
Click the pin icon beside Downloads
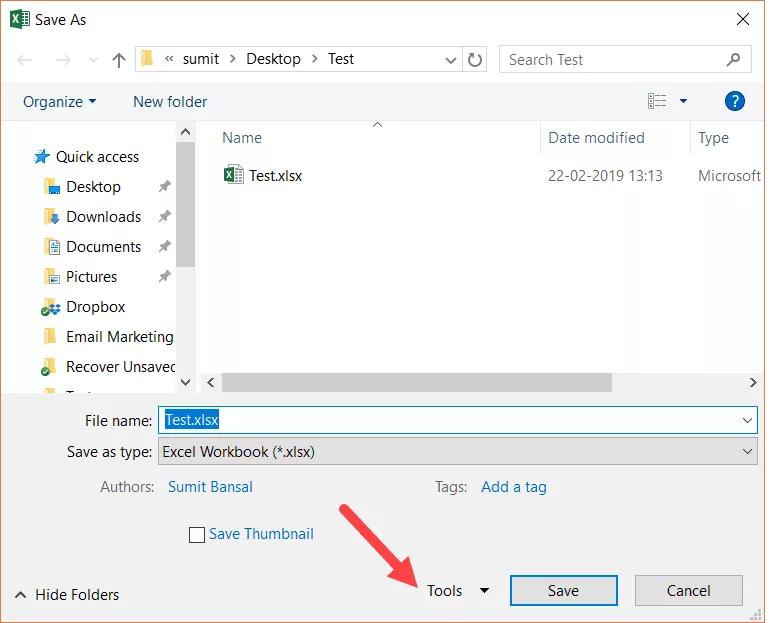164,216
